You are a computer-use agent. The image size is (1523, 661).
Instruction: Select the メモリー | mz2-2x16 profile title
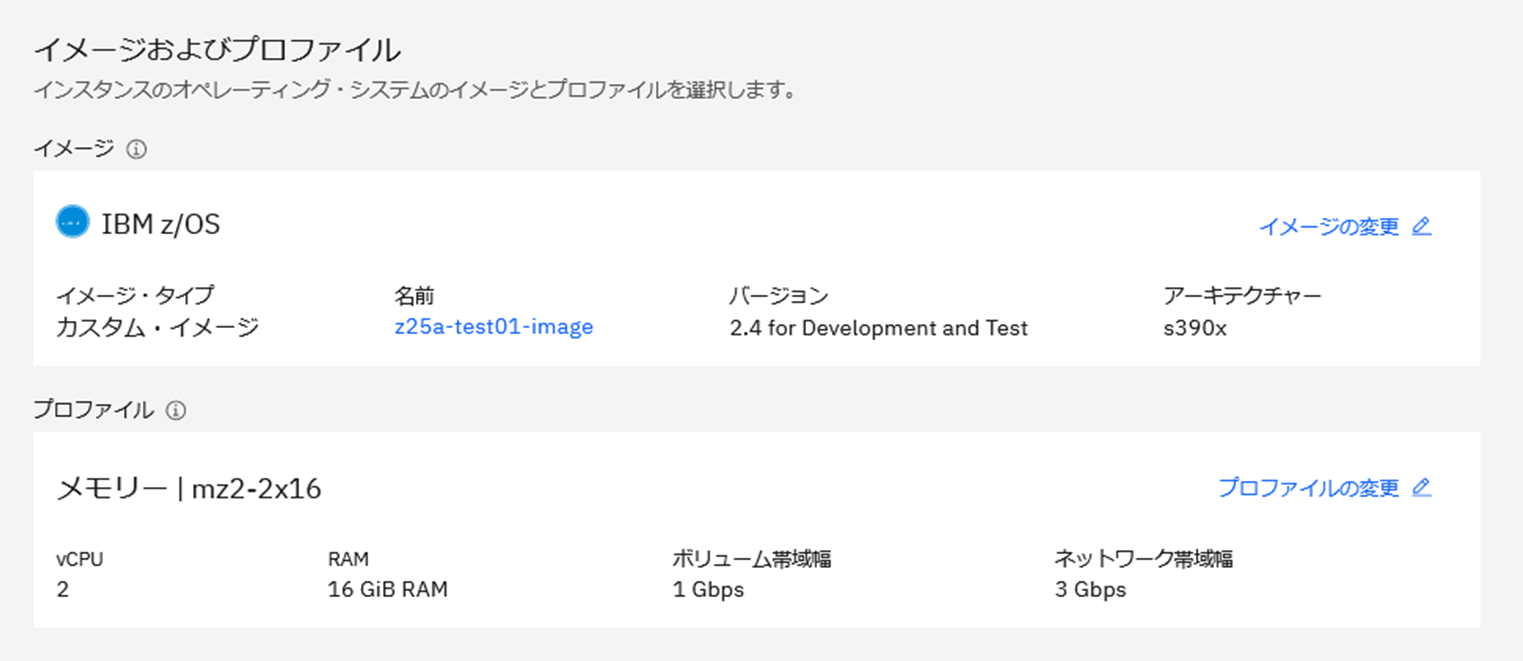click(x=189, y=489)
